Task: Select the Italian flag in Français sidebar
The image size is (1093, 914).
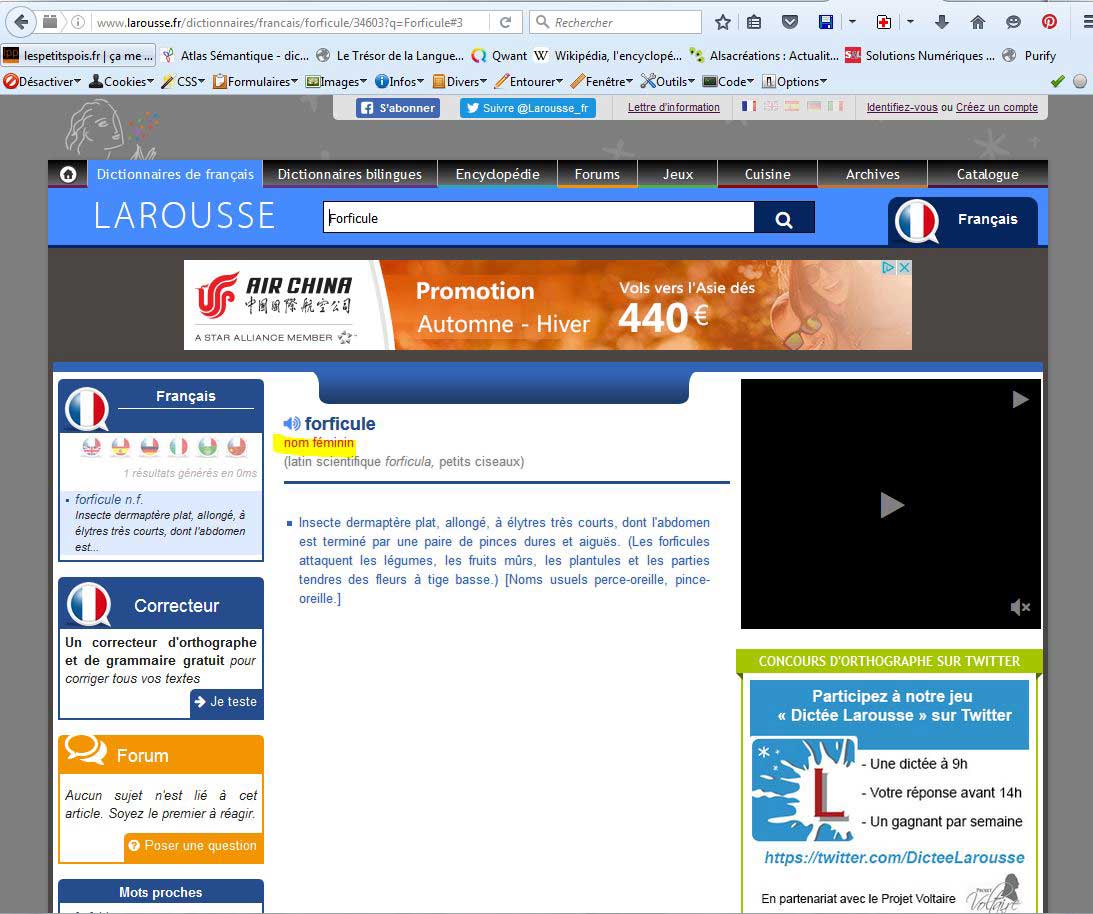Action: coord(178,446)
